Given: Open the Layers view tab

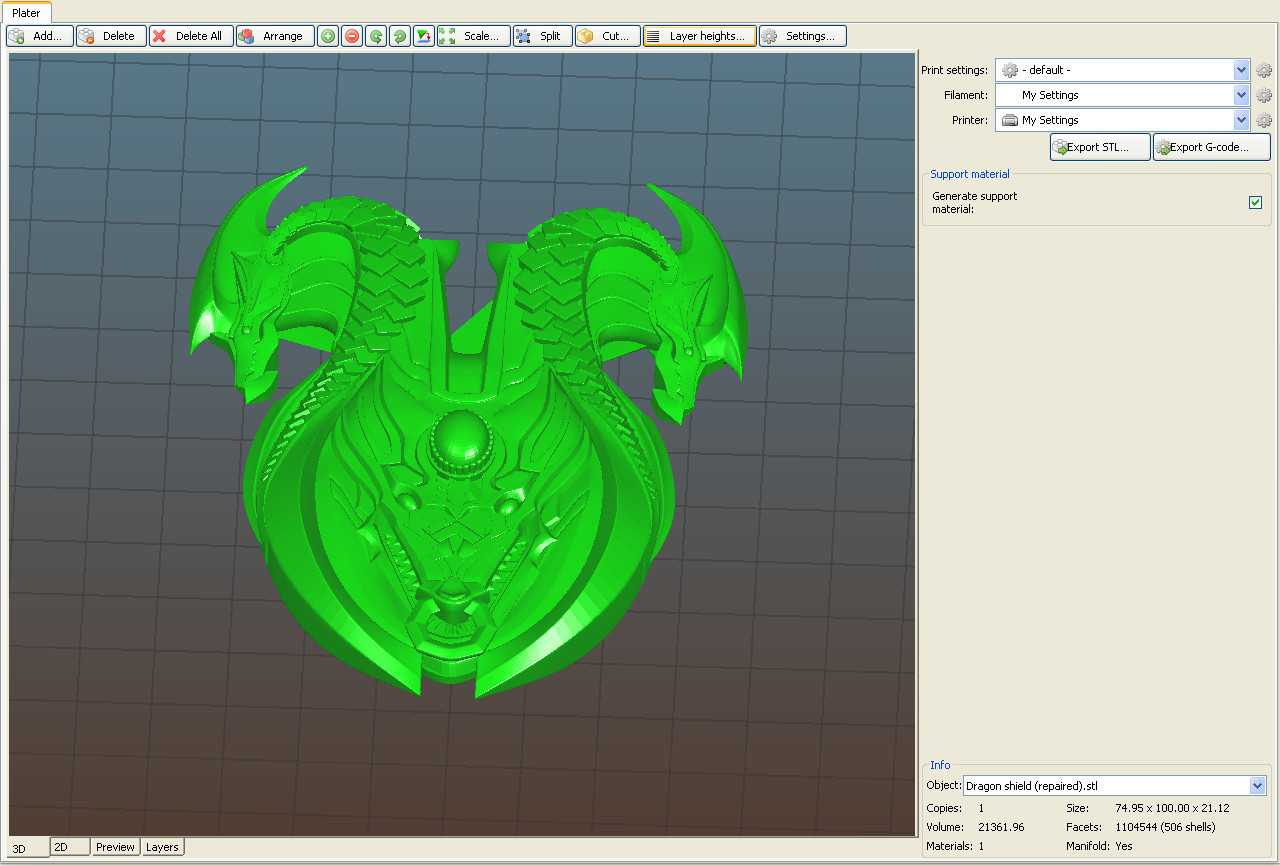Looking at the screenshot, I should click(x=162, y=847).
